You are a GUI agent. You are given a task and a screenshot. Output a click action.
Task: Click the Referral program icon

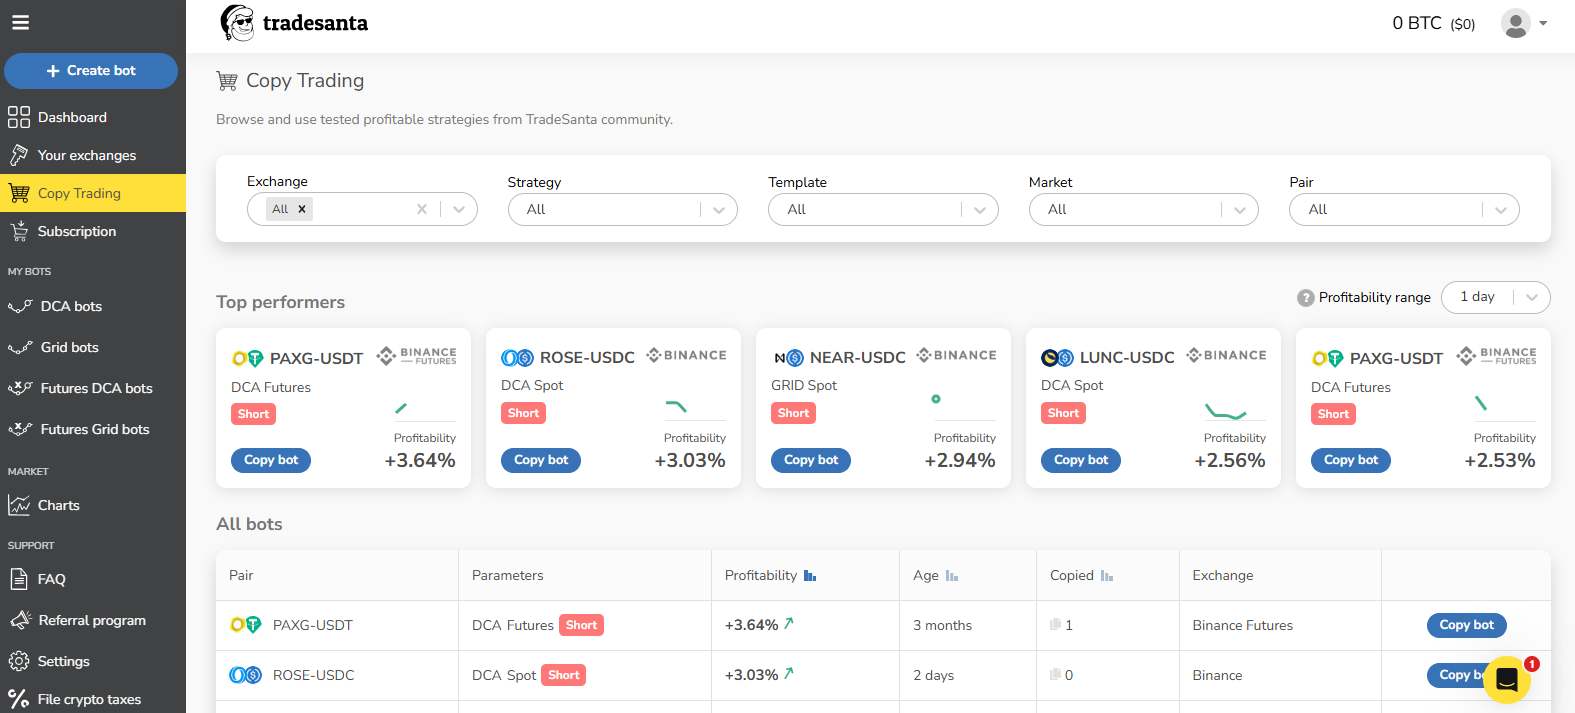point(20,620)
